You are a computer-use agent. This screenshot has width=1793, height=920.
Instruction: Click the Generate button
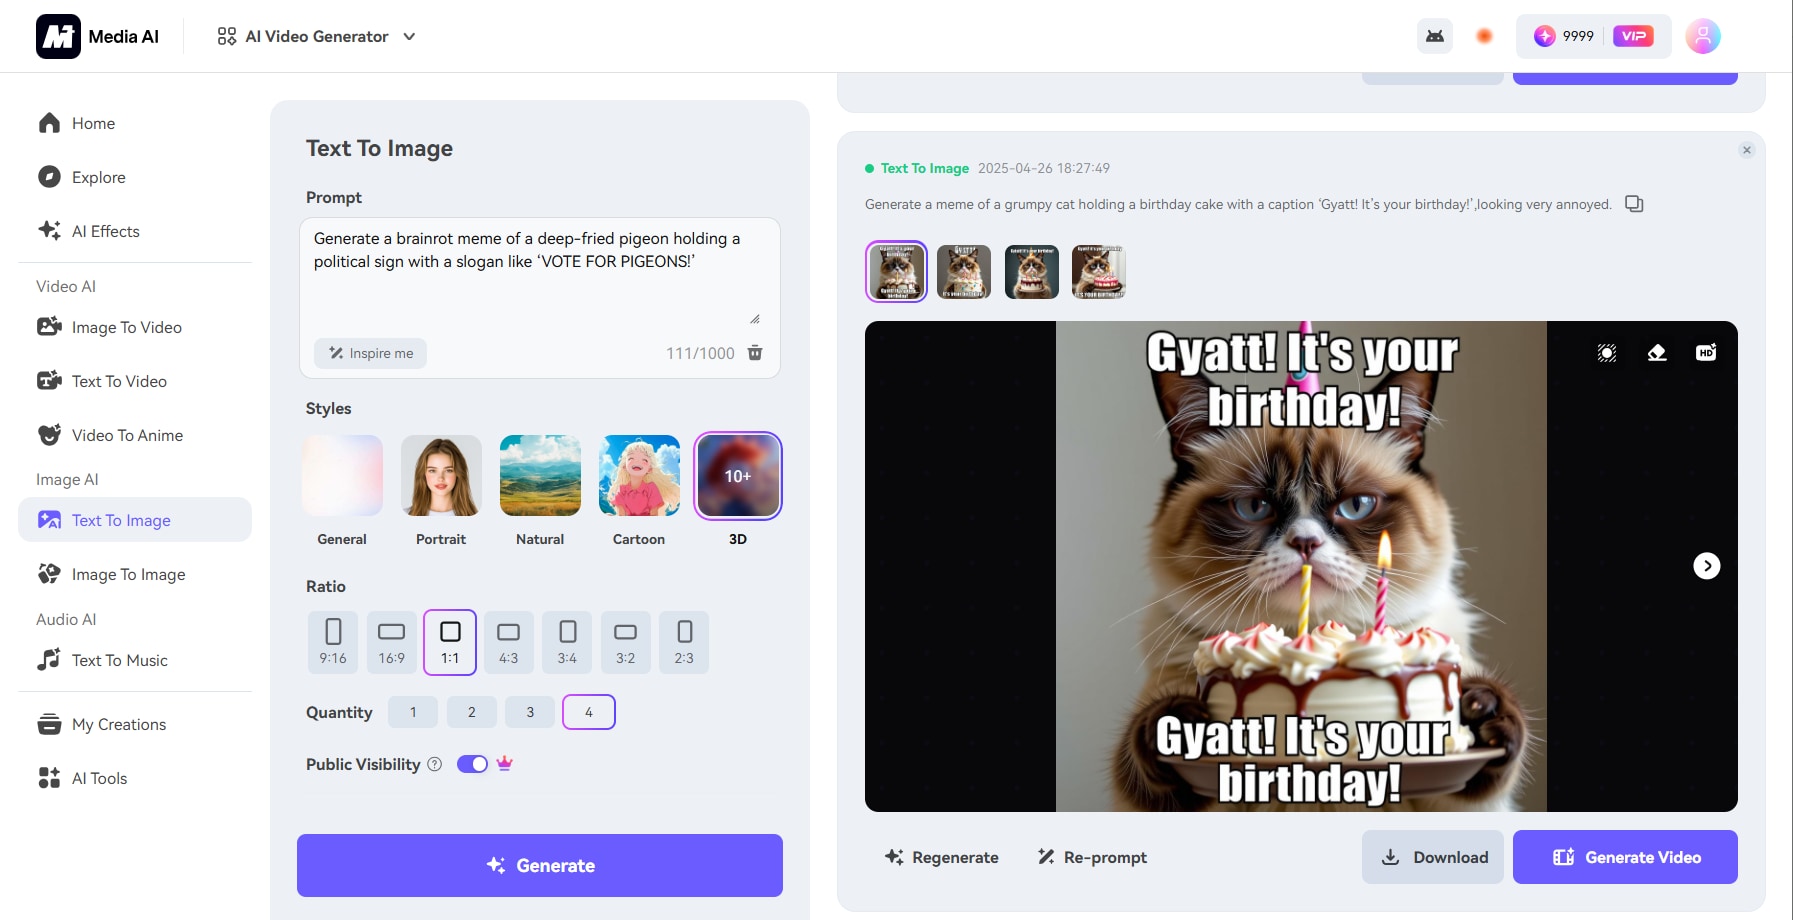(540, 865)
